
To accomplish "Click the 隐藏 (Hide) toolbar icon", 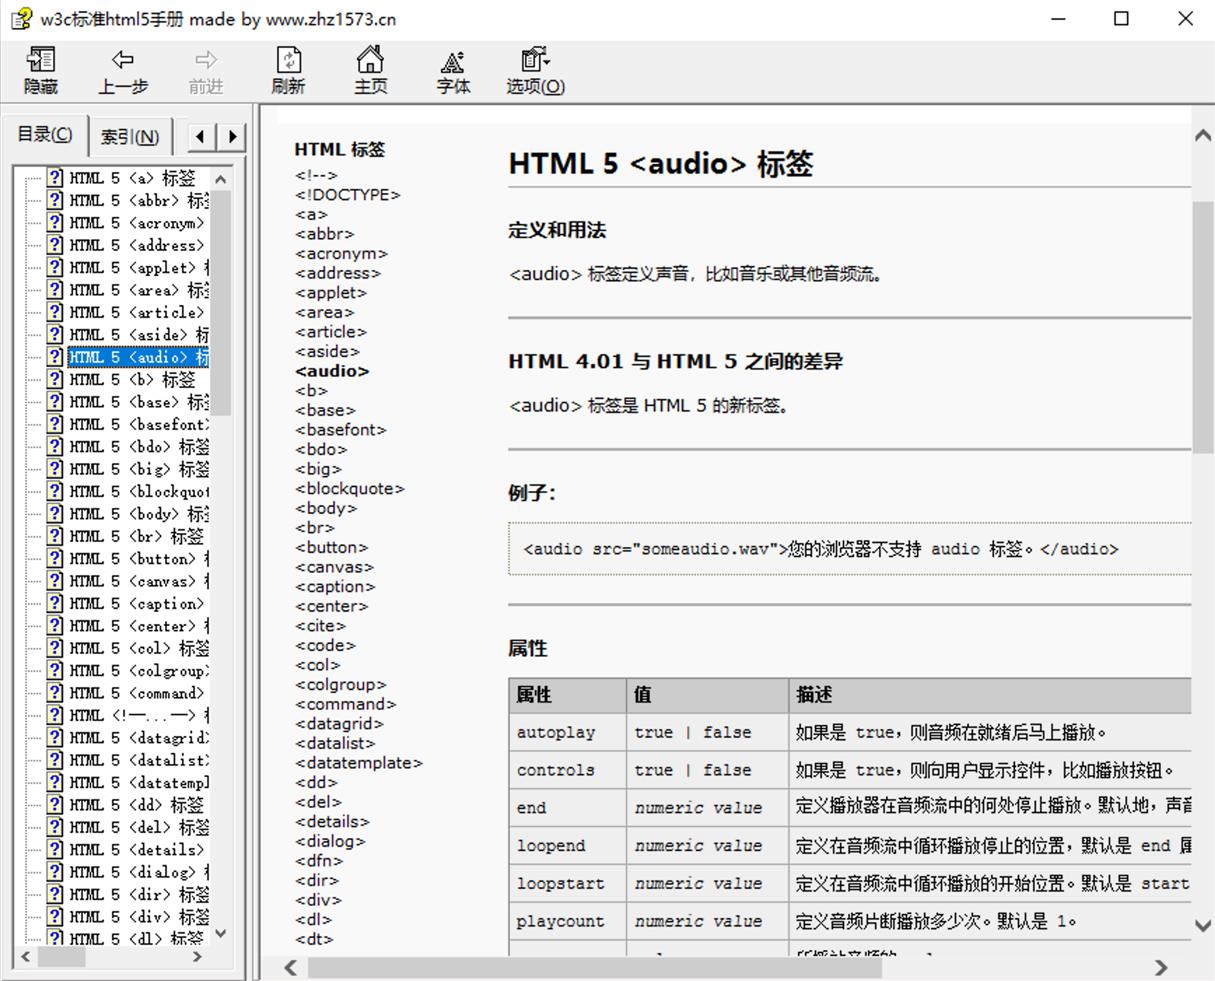I will coord(41,71).
